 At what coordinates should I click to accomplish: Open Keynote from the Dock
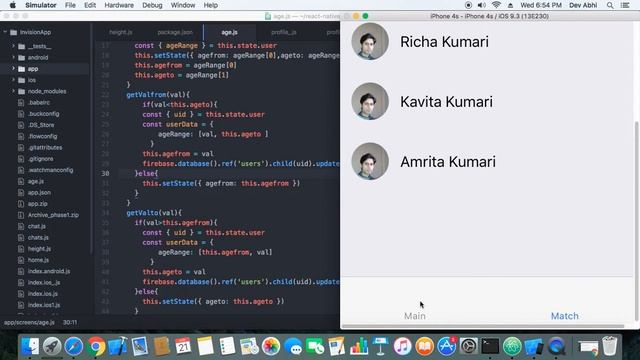pos(380,346)
